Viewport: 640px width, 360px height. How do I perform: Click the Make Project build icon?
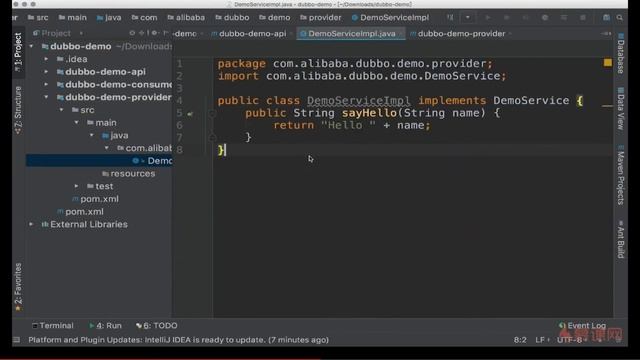450,18
